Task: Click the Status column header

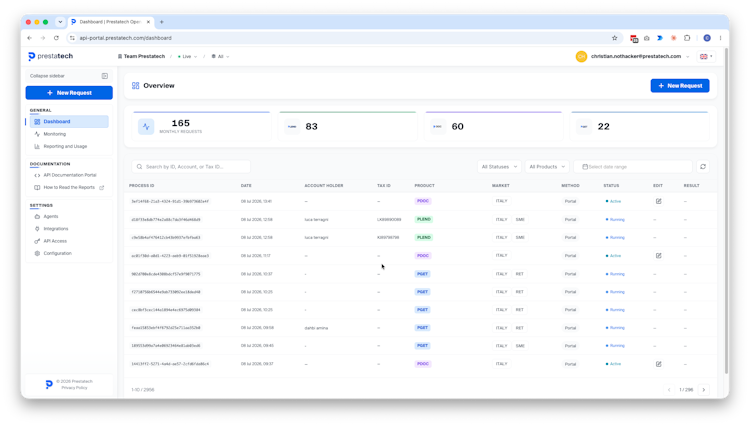Action: (x=611, y=186)
